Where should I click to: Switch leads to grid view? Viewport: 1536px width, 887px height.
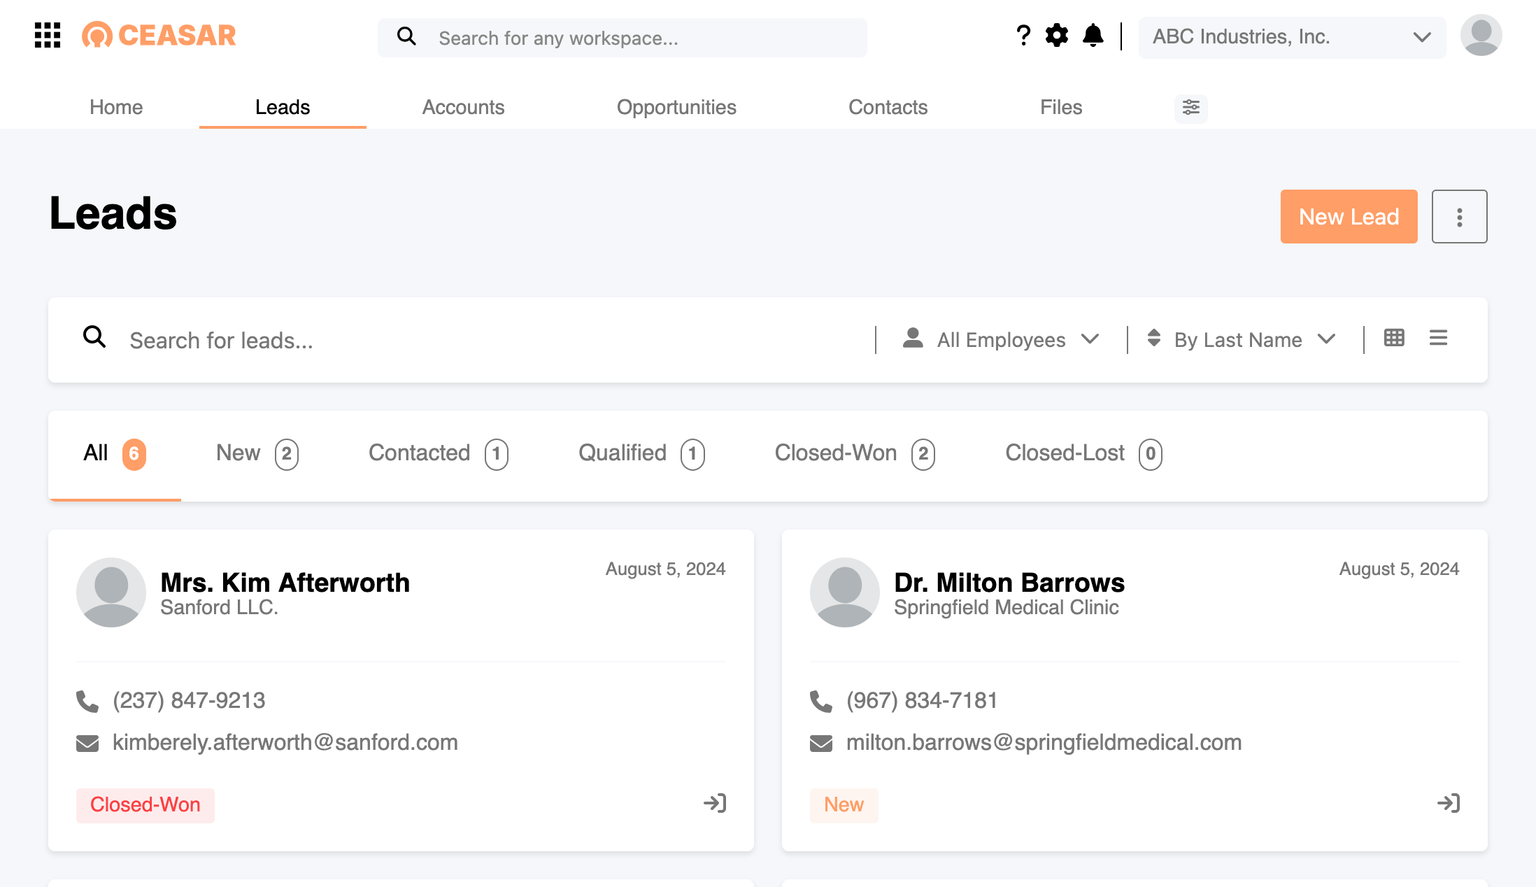click(1393, 338)
